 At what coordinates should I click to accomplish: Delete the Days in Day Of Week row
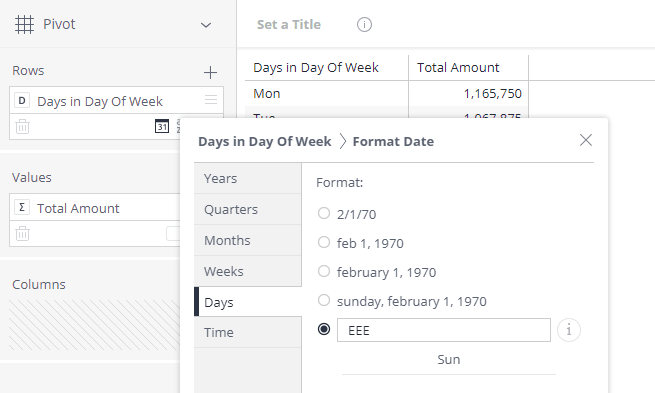click(23, 126)
